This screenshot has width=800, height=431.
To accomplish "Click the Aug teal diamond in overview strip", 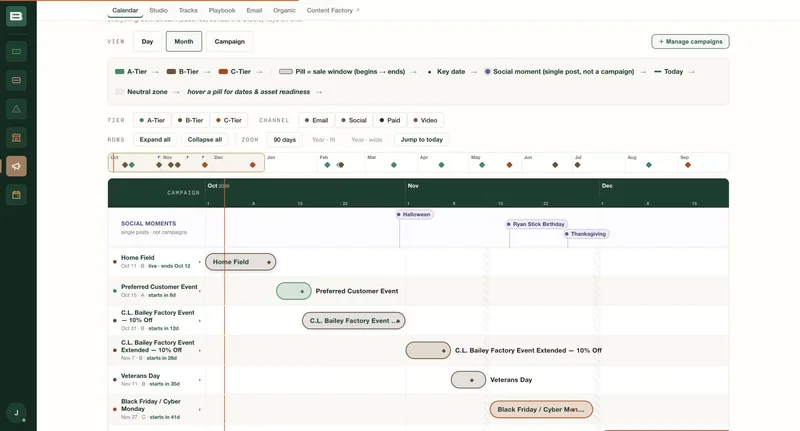I will pyautogui.click(x=649, y=165).
